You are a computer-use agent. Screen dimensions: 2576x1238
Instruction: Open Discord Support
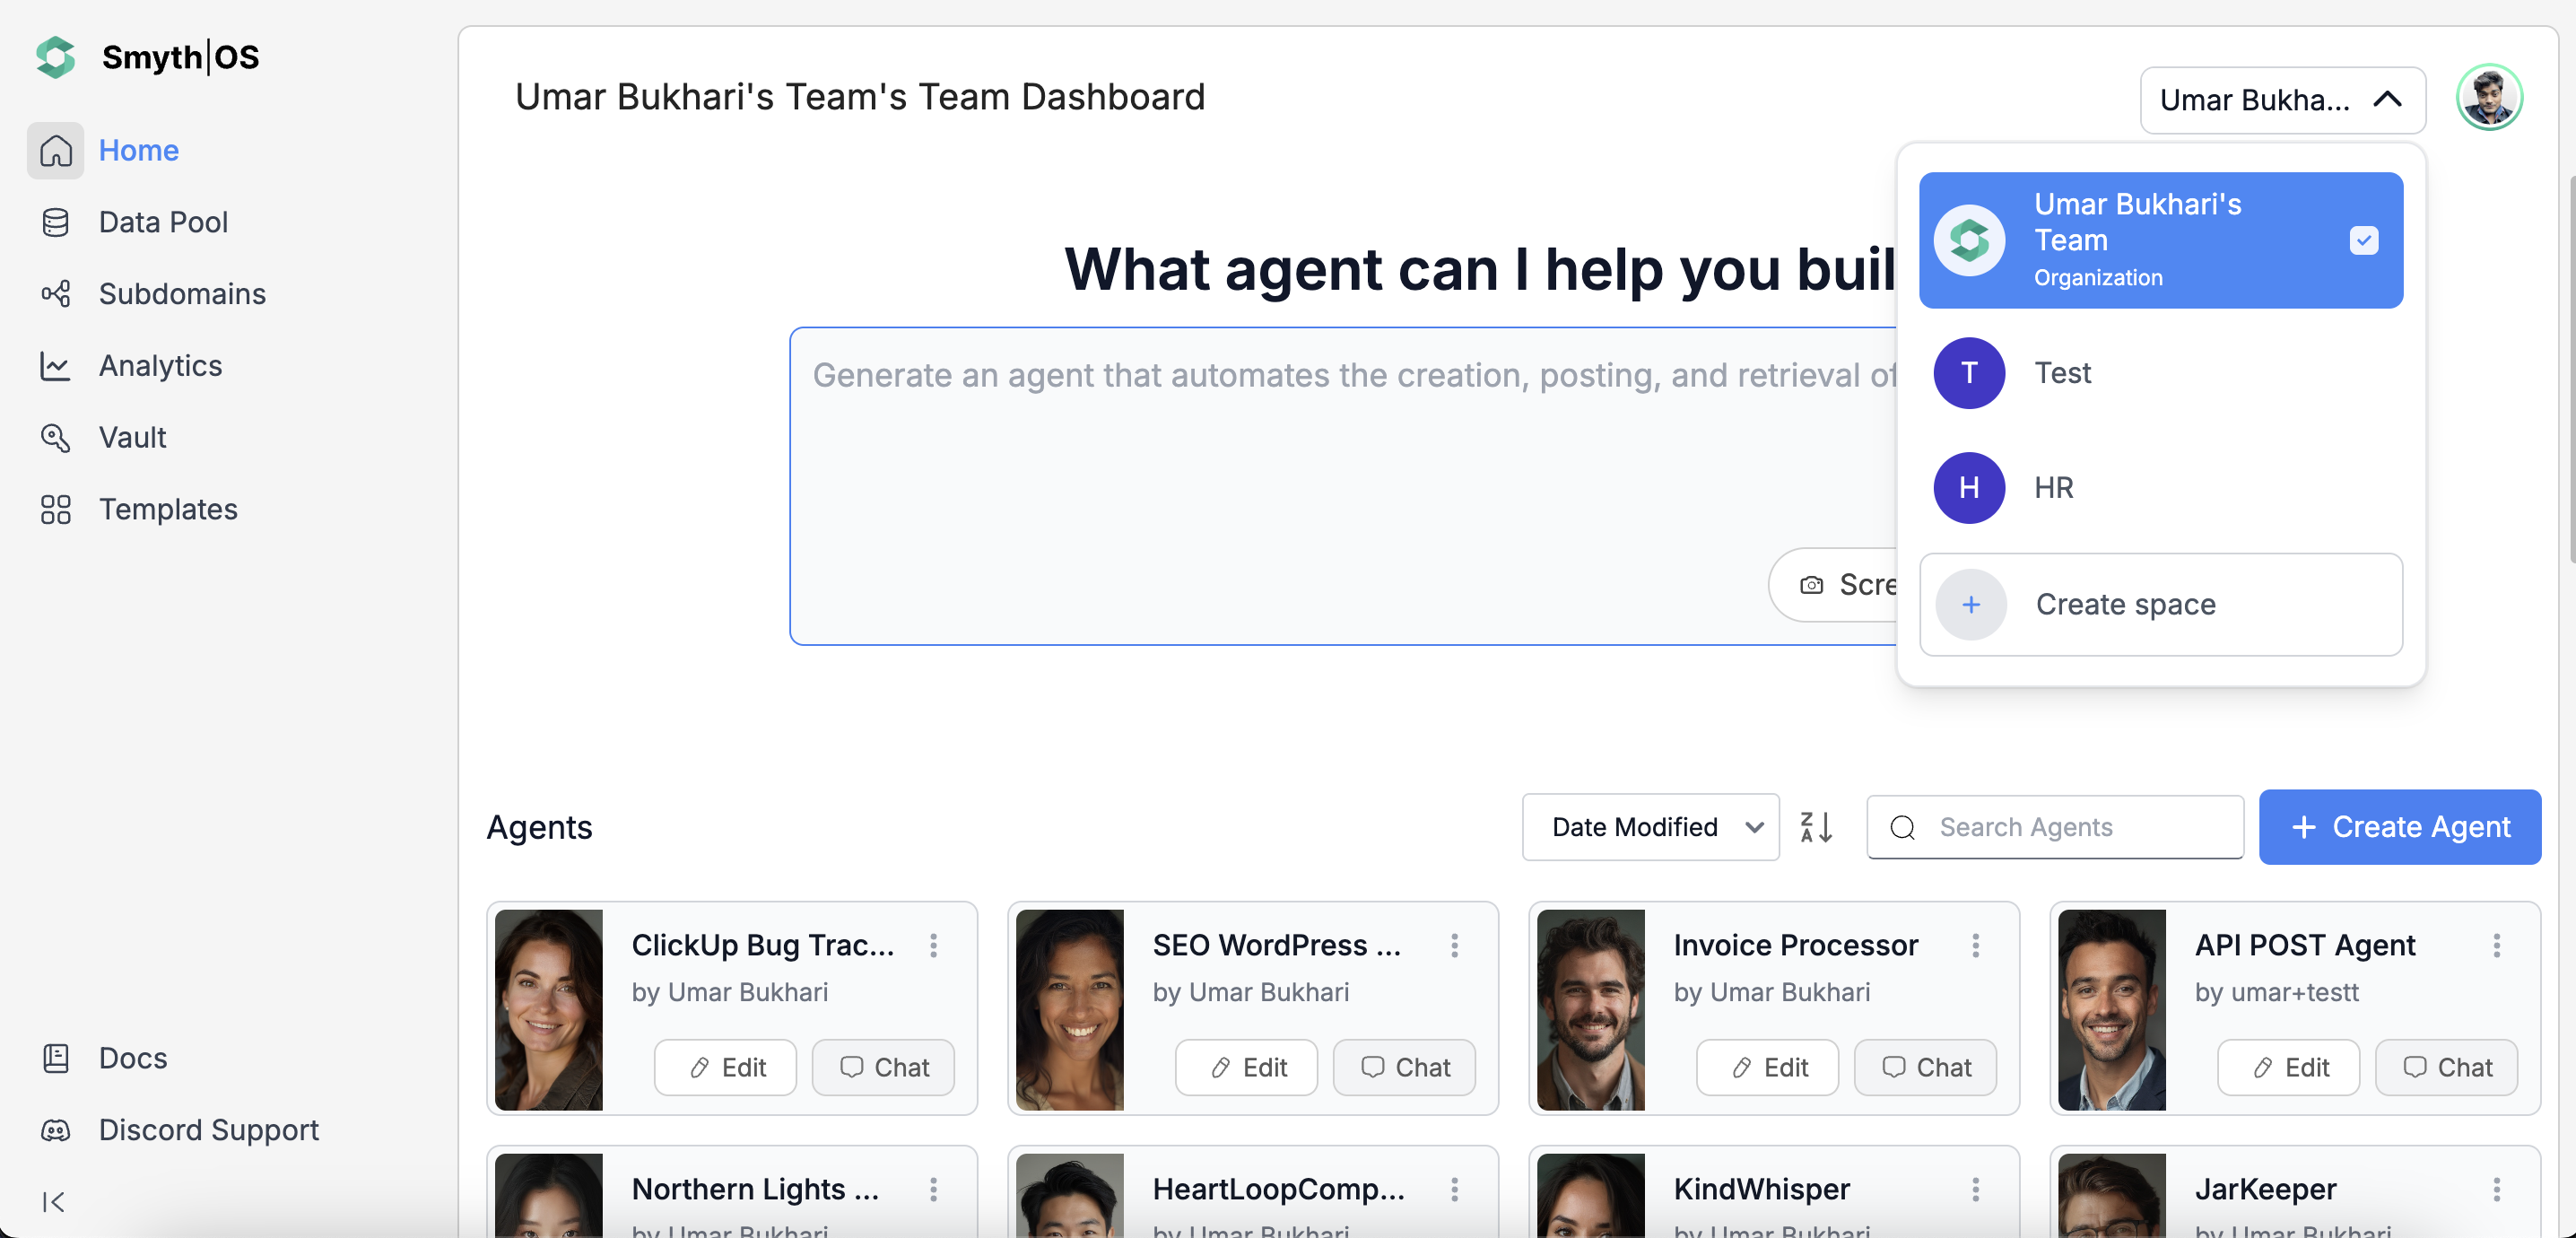point(207,1130)
